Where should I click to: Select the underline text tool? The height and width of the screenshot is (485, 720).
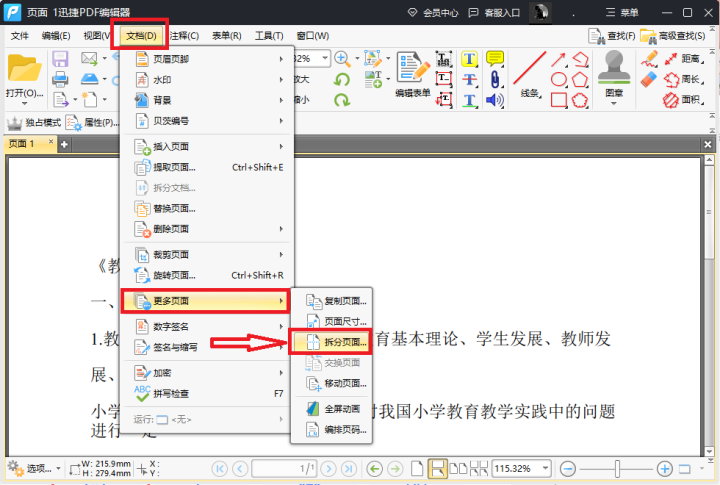469,100
